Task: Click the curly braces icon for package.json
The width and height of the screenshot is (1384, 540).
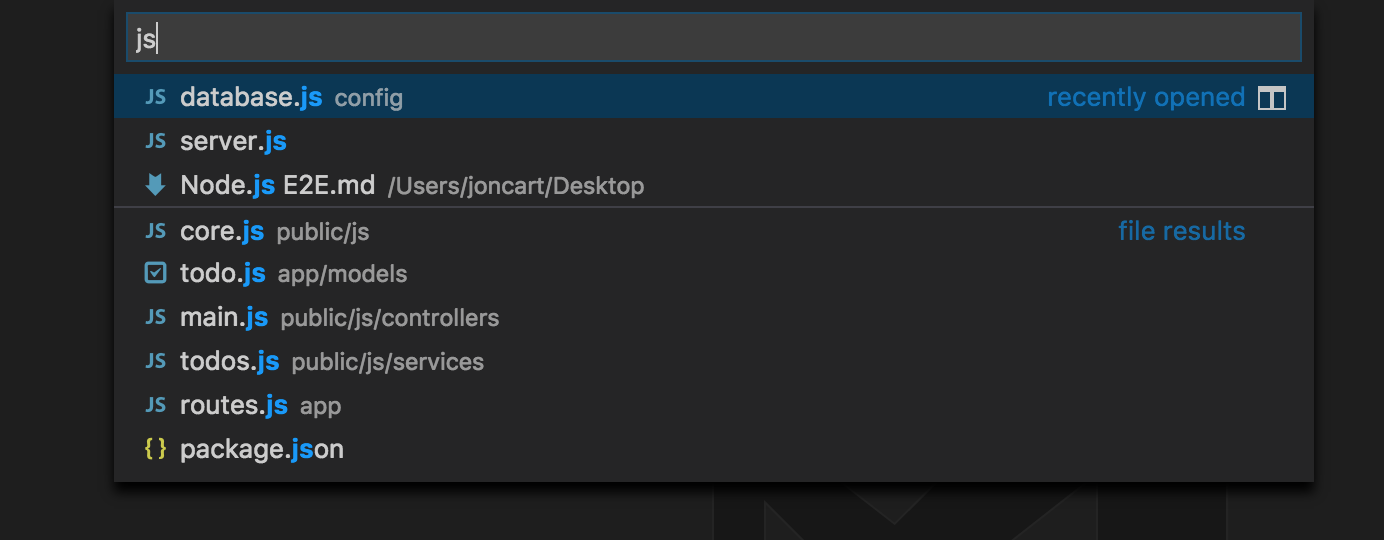Action: pos(155,449)
